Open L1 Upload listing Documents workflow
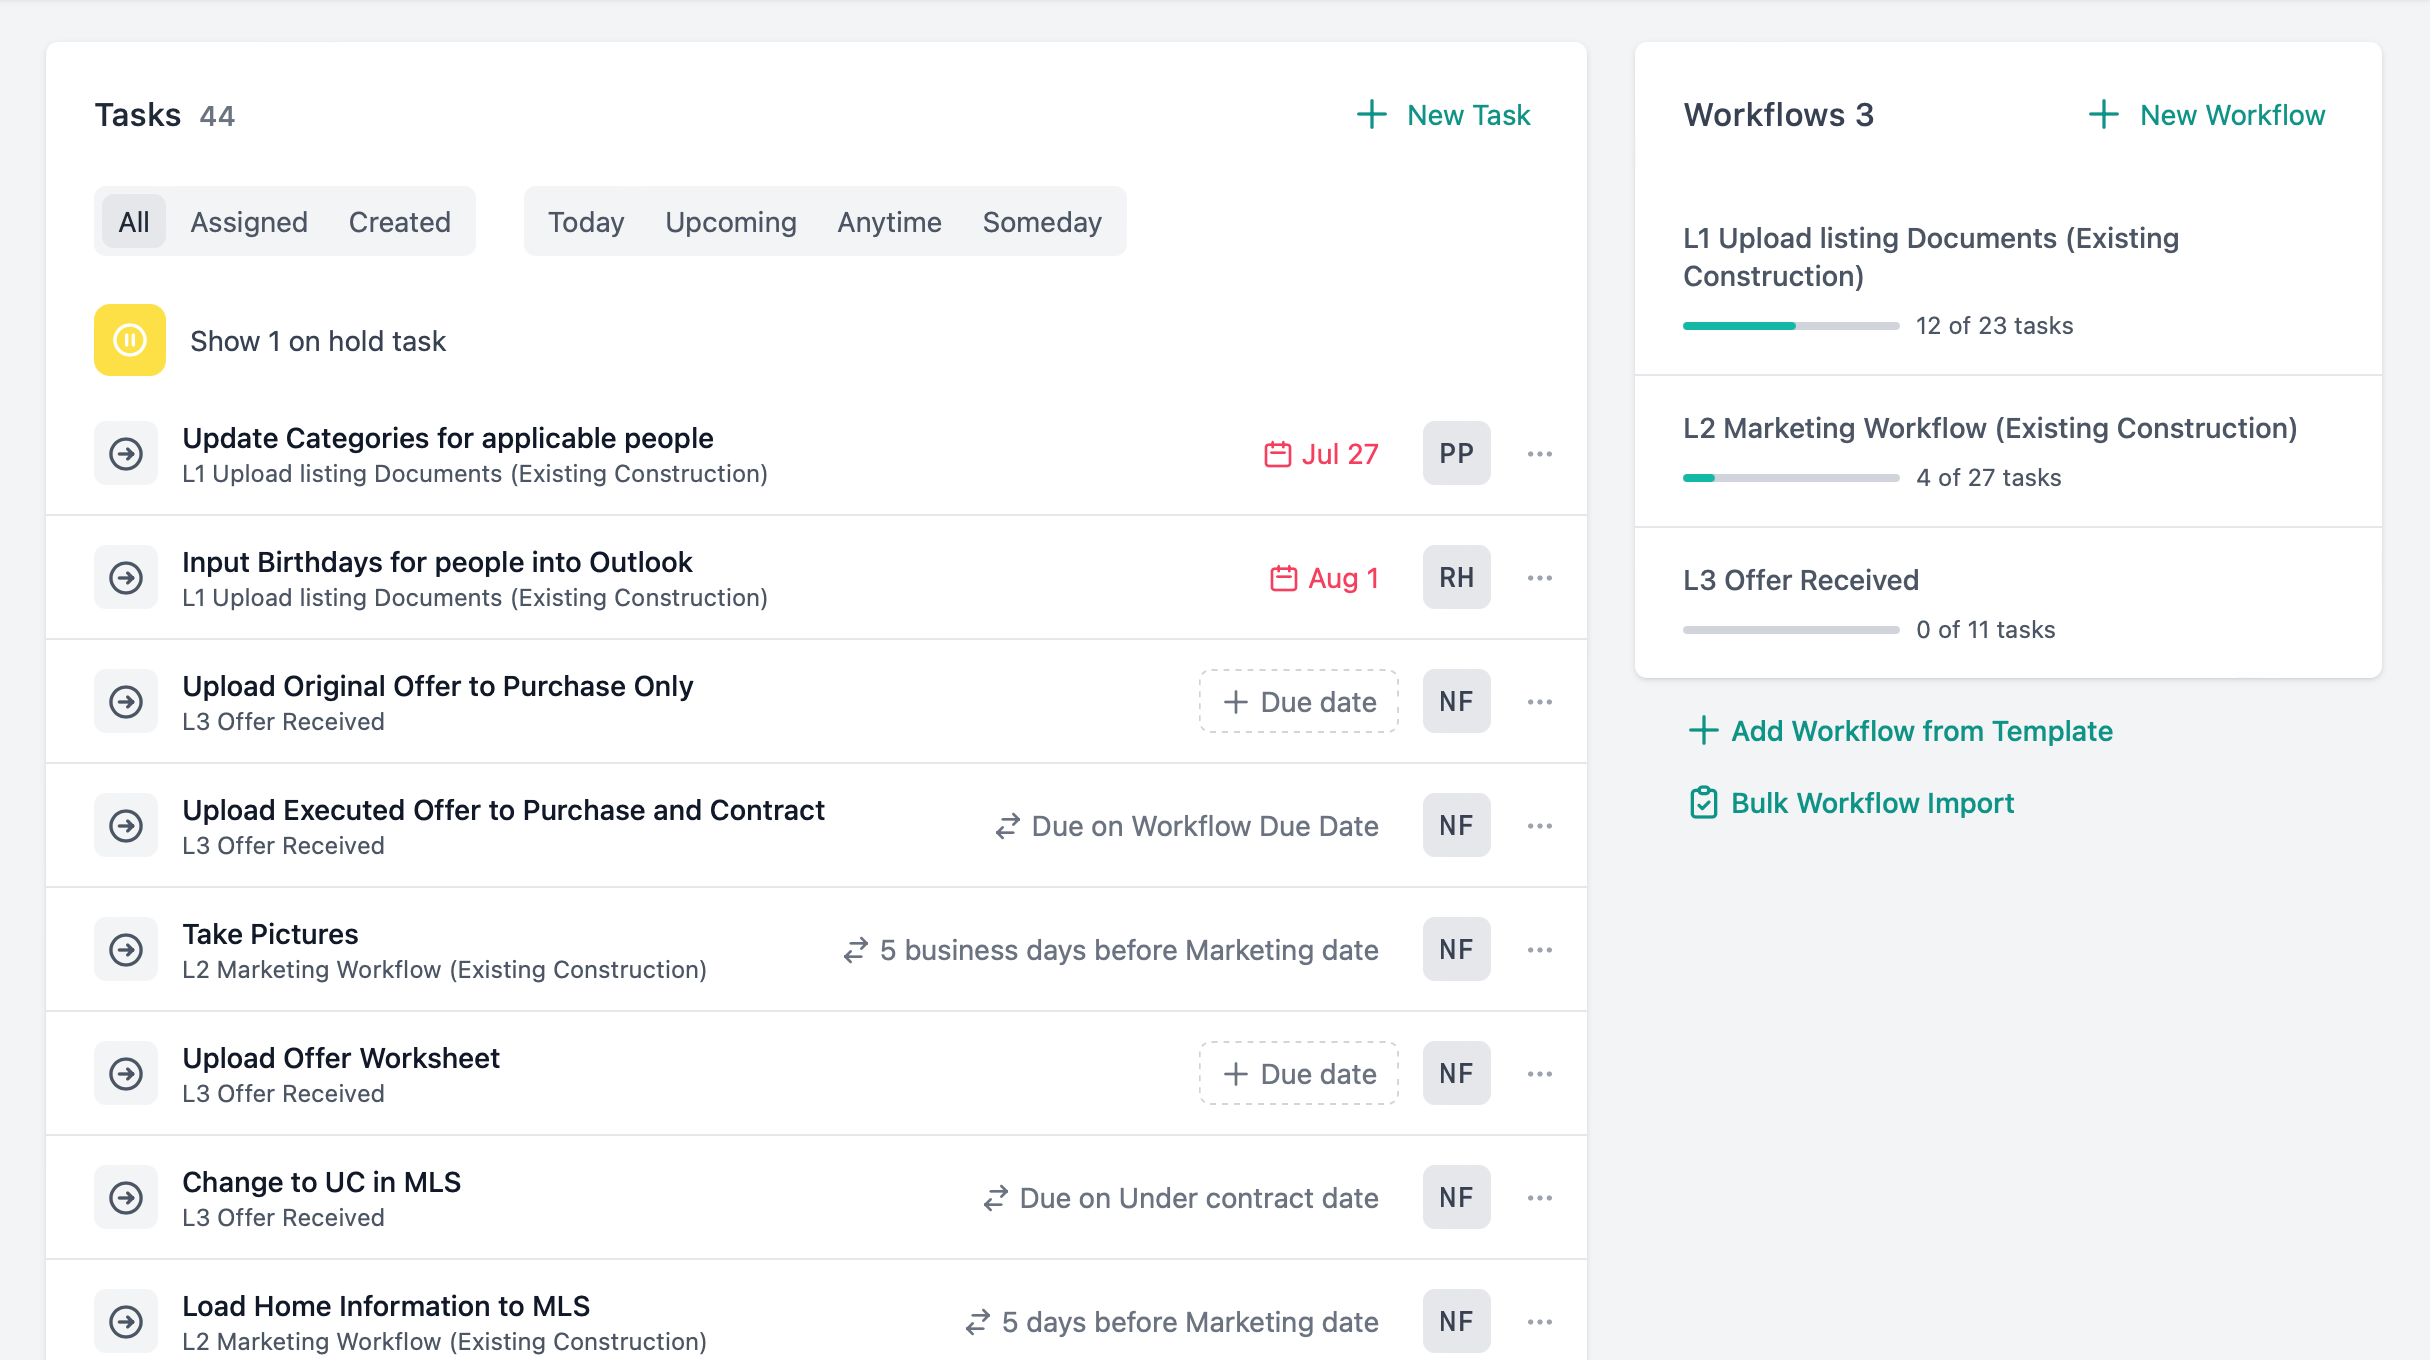Screen dimensions: 2430x1360 coord(1931,257)
